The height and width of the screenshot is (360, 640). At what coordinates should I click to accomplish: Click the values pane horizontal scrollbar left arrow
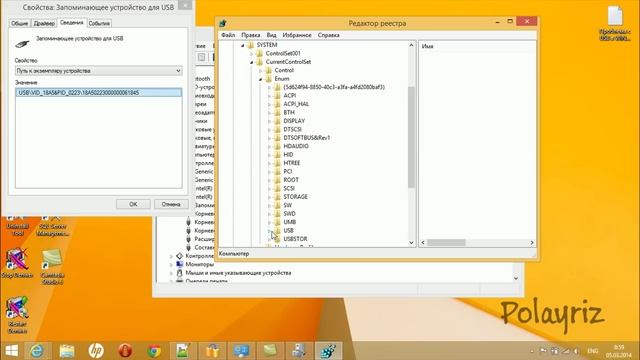point(423,242)
